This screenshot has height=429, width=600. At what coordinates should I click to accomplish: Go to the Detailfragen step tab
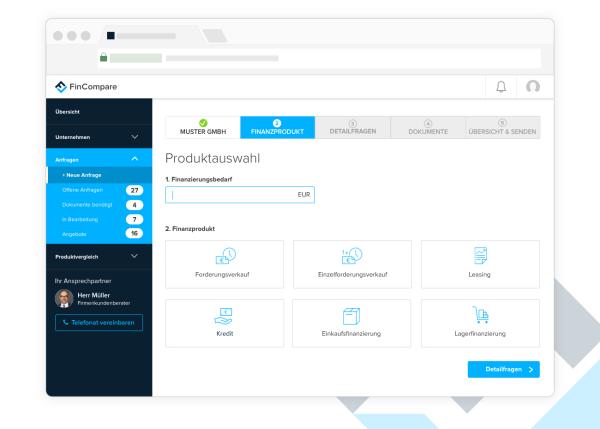[x=353, y=127]
